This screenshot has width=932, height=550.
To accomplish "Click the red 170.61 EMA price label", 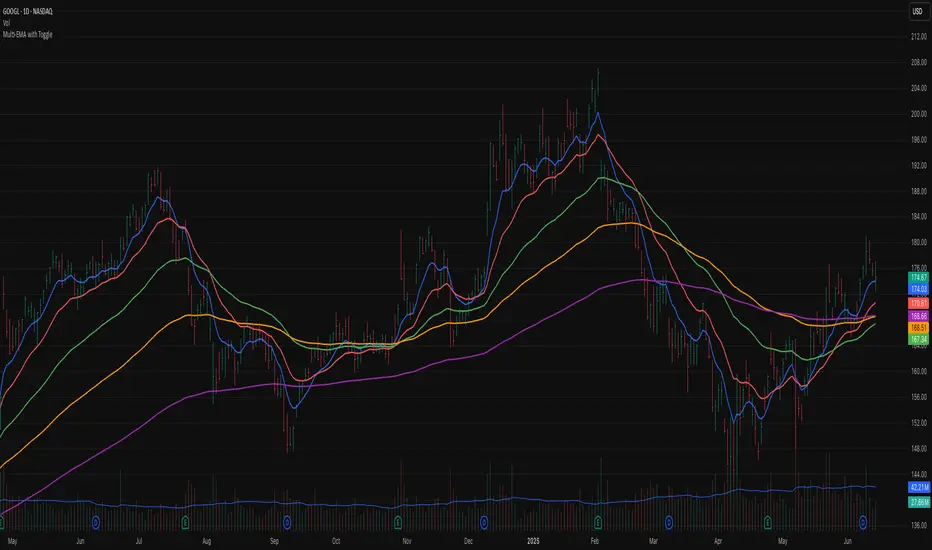I will pos(918,303).
